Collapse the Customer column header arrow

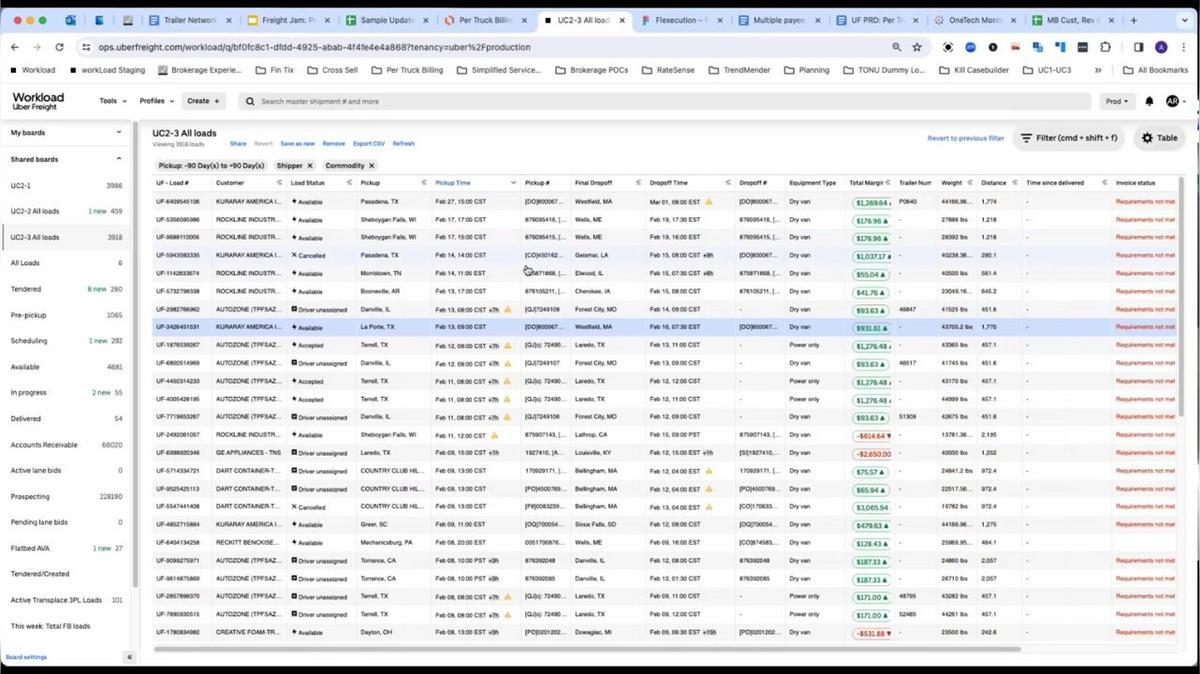click(279, 183)
